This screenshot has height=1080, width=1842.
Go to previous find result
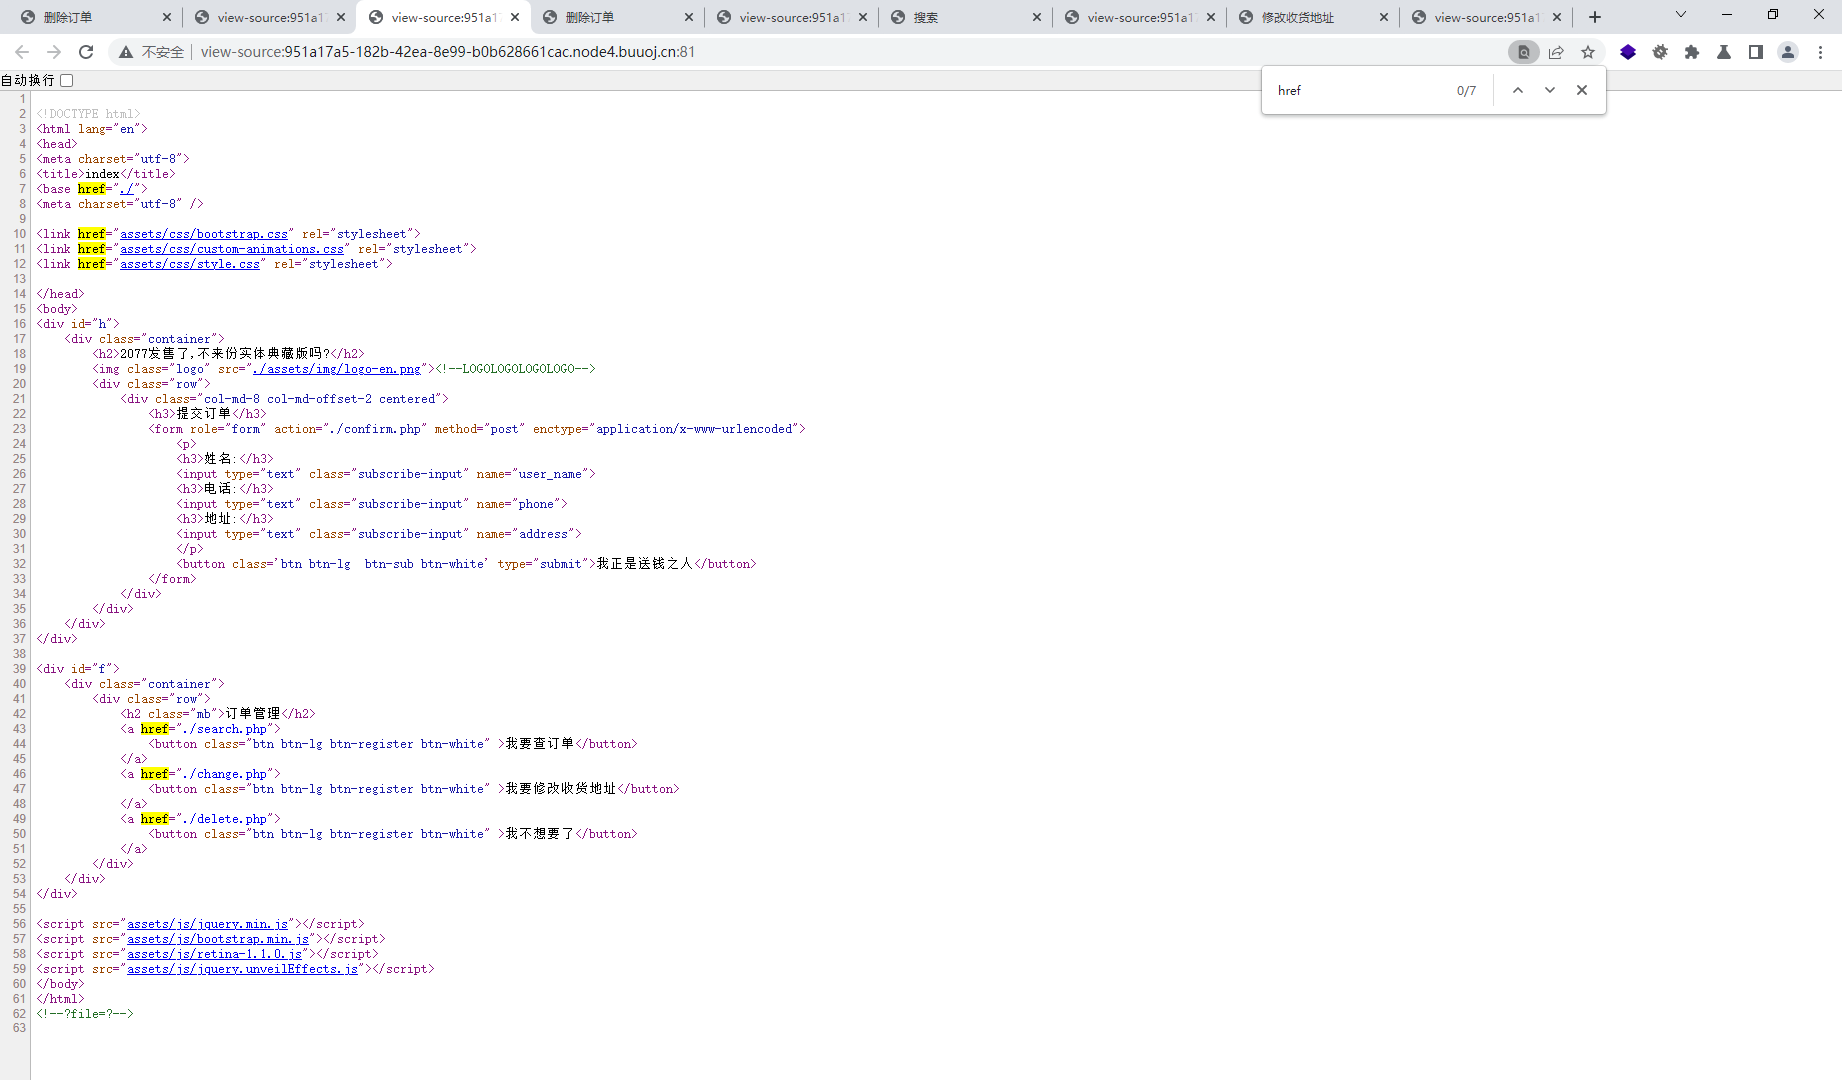point(1518,90)
